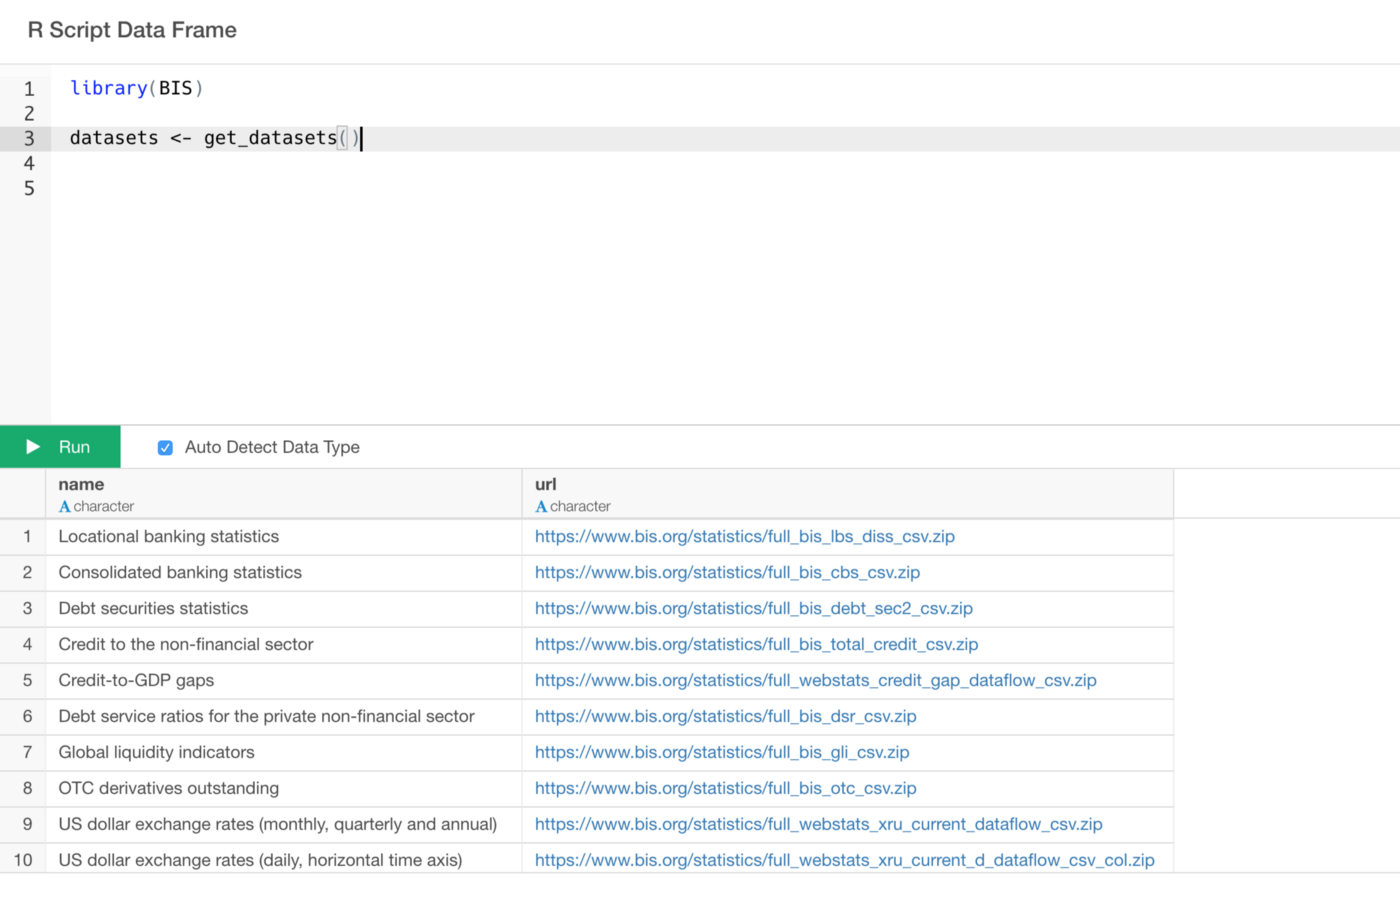Click the green Run button

pos(60,447)
